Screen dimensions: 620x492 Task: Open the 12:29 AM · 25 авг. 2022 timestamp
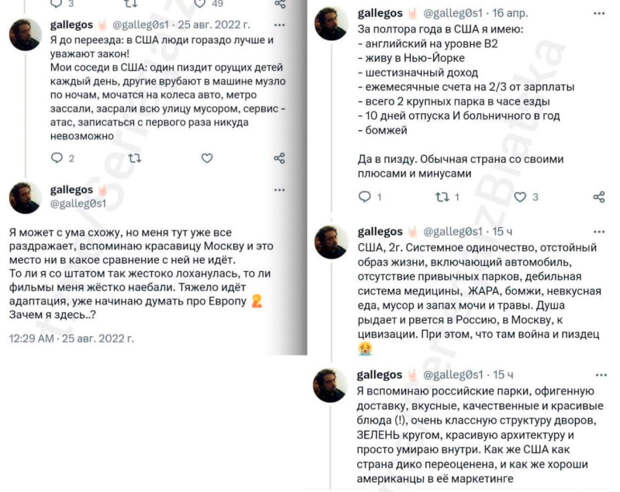coord(72,339)
